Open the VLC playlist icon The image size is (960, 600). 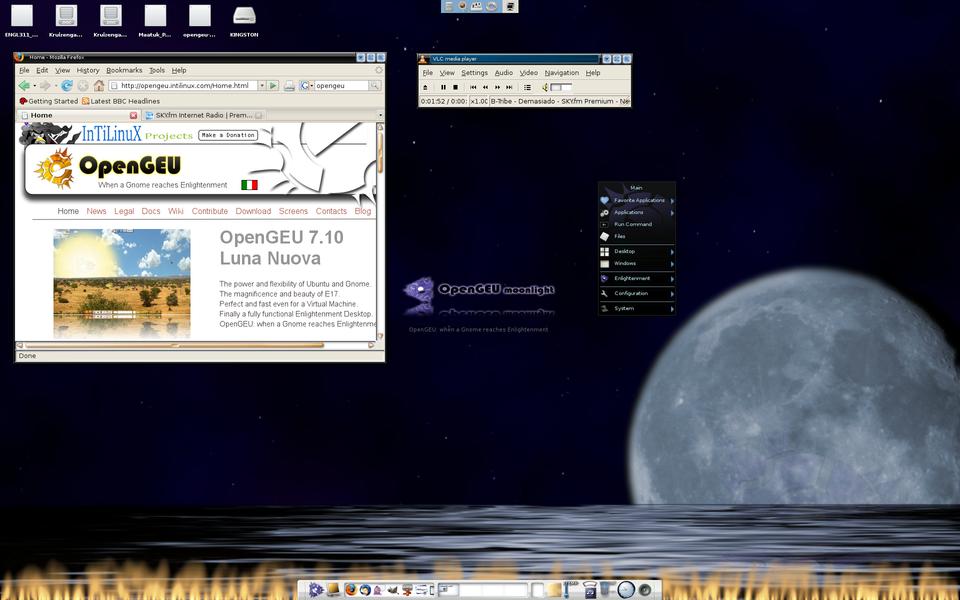[527, 87]
